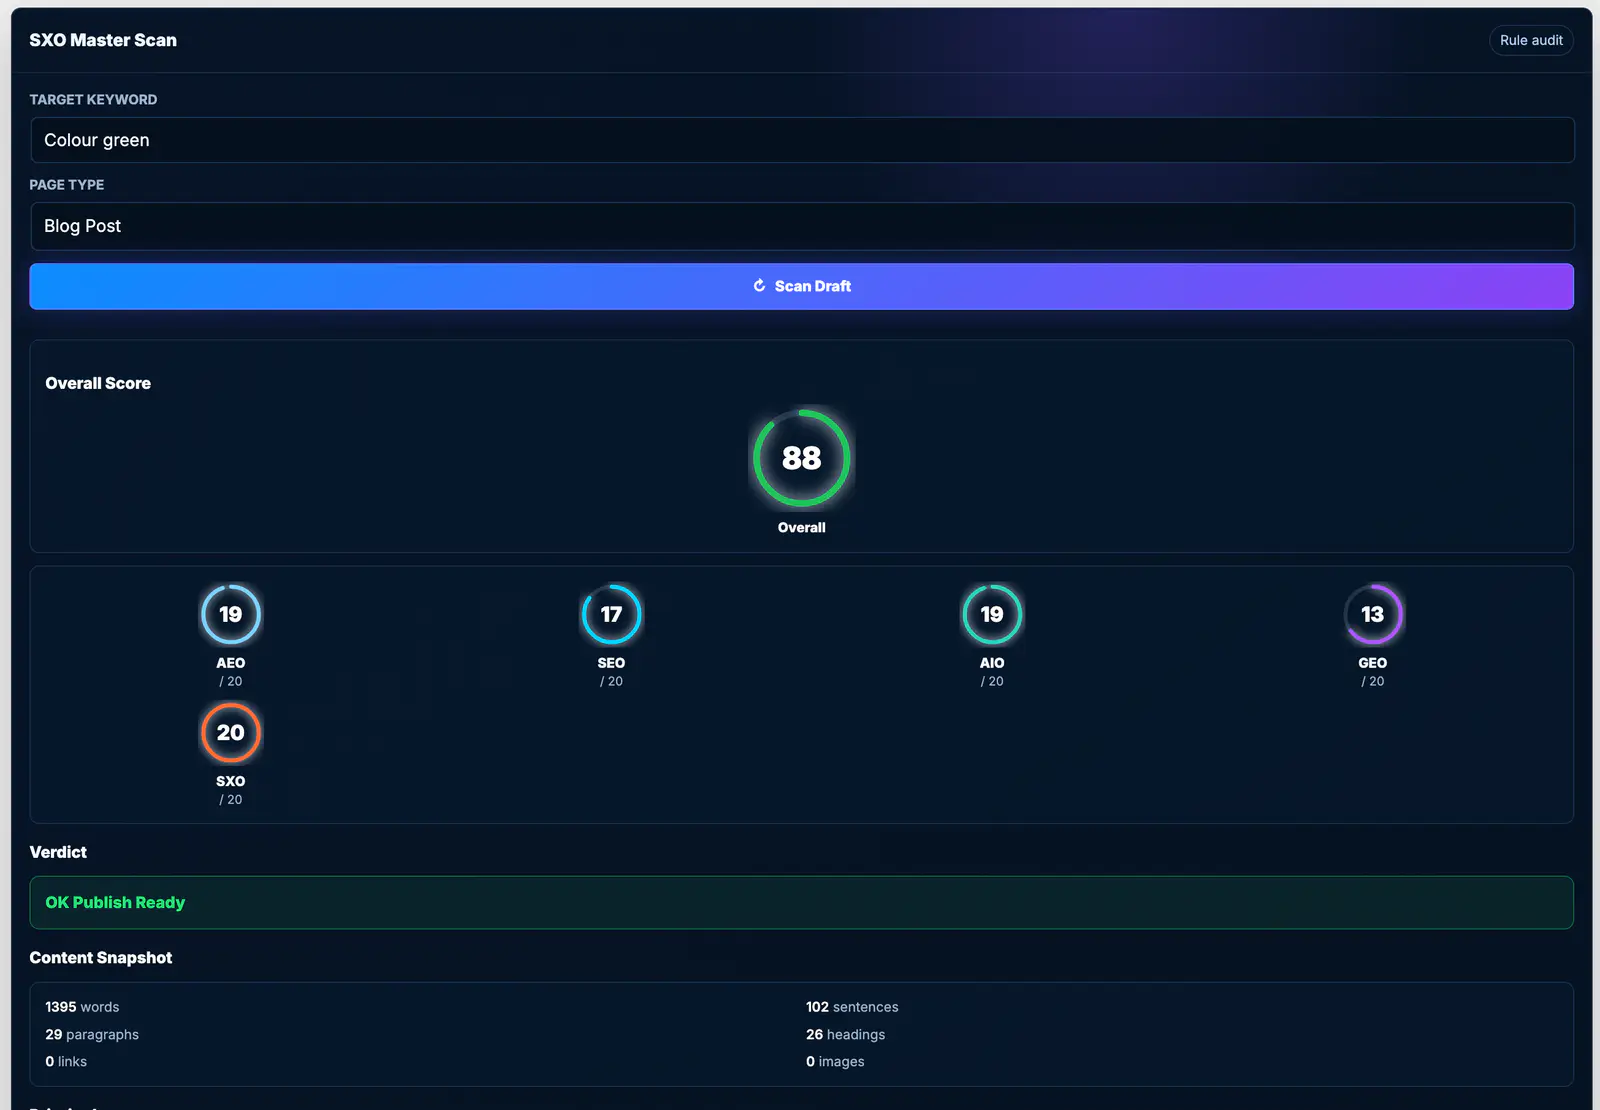Click the Target Keyword input field
1600x1110 pixels.
pyautogui.click(x=802, y=140)
